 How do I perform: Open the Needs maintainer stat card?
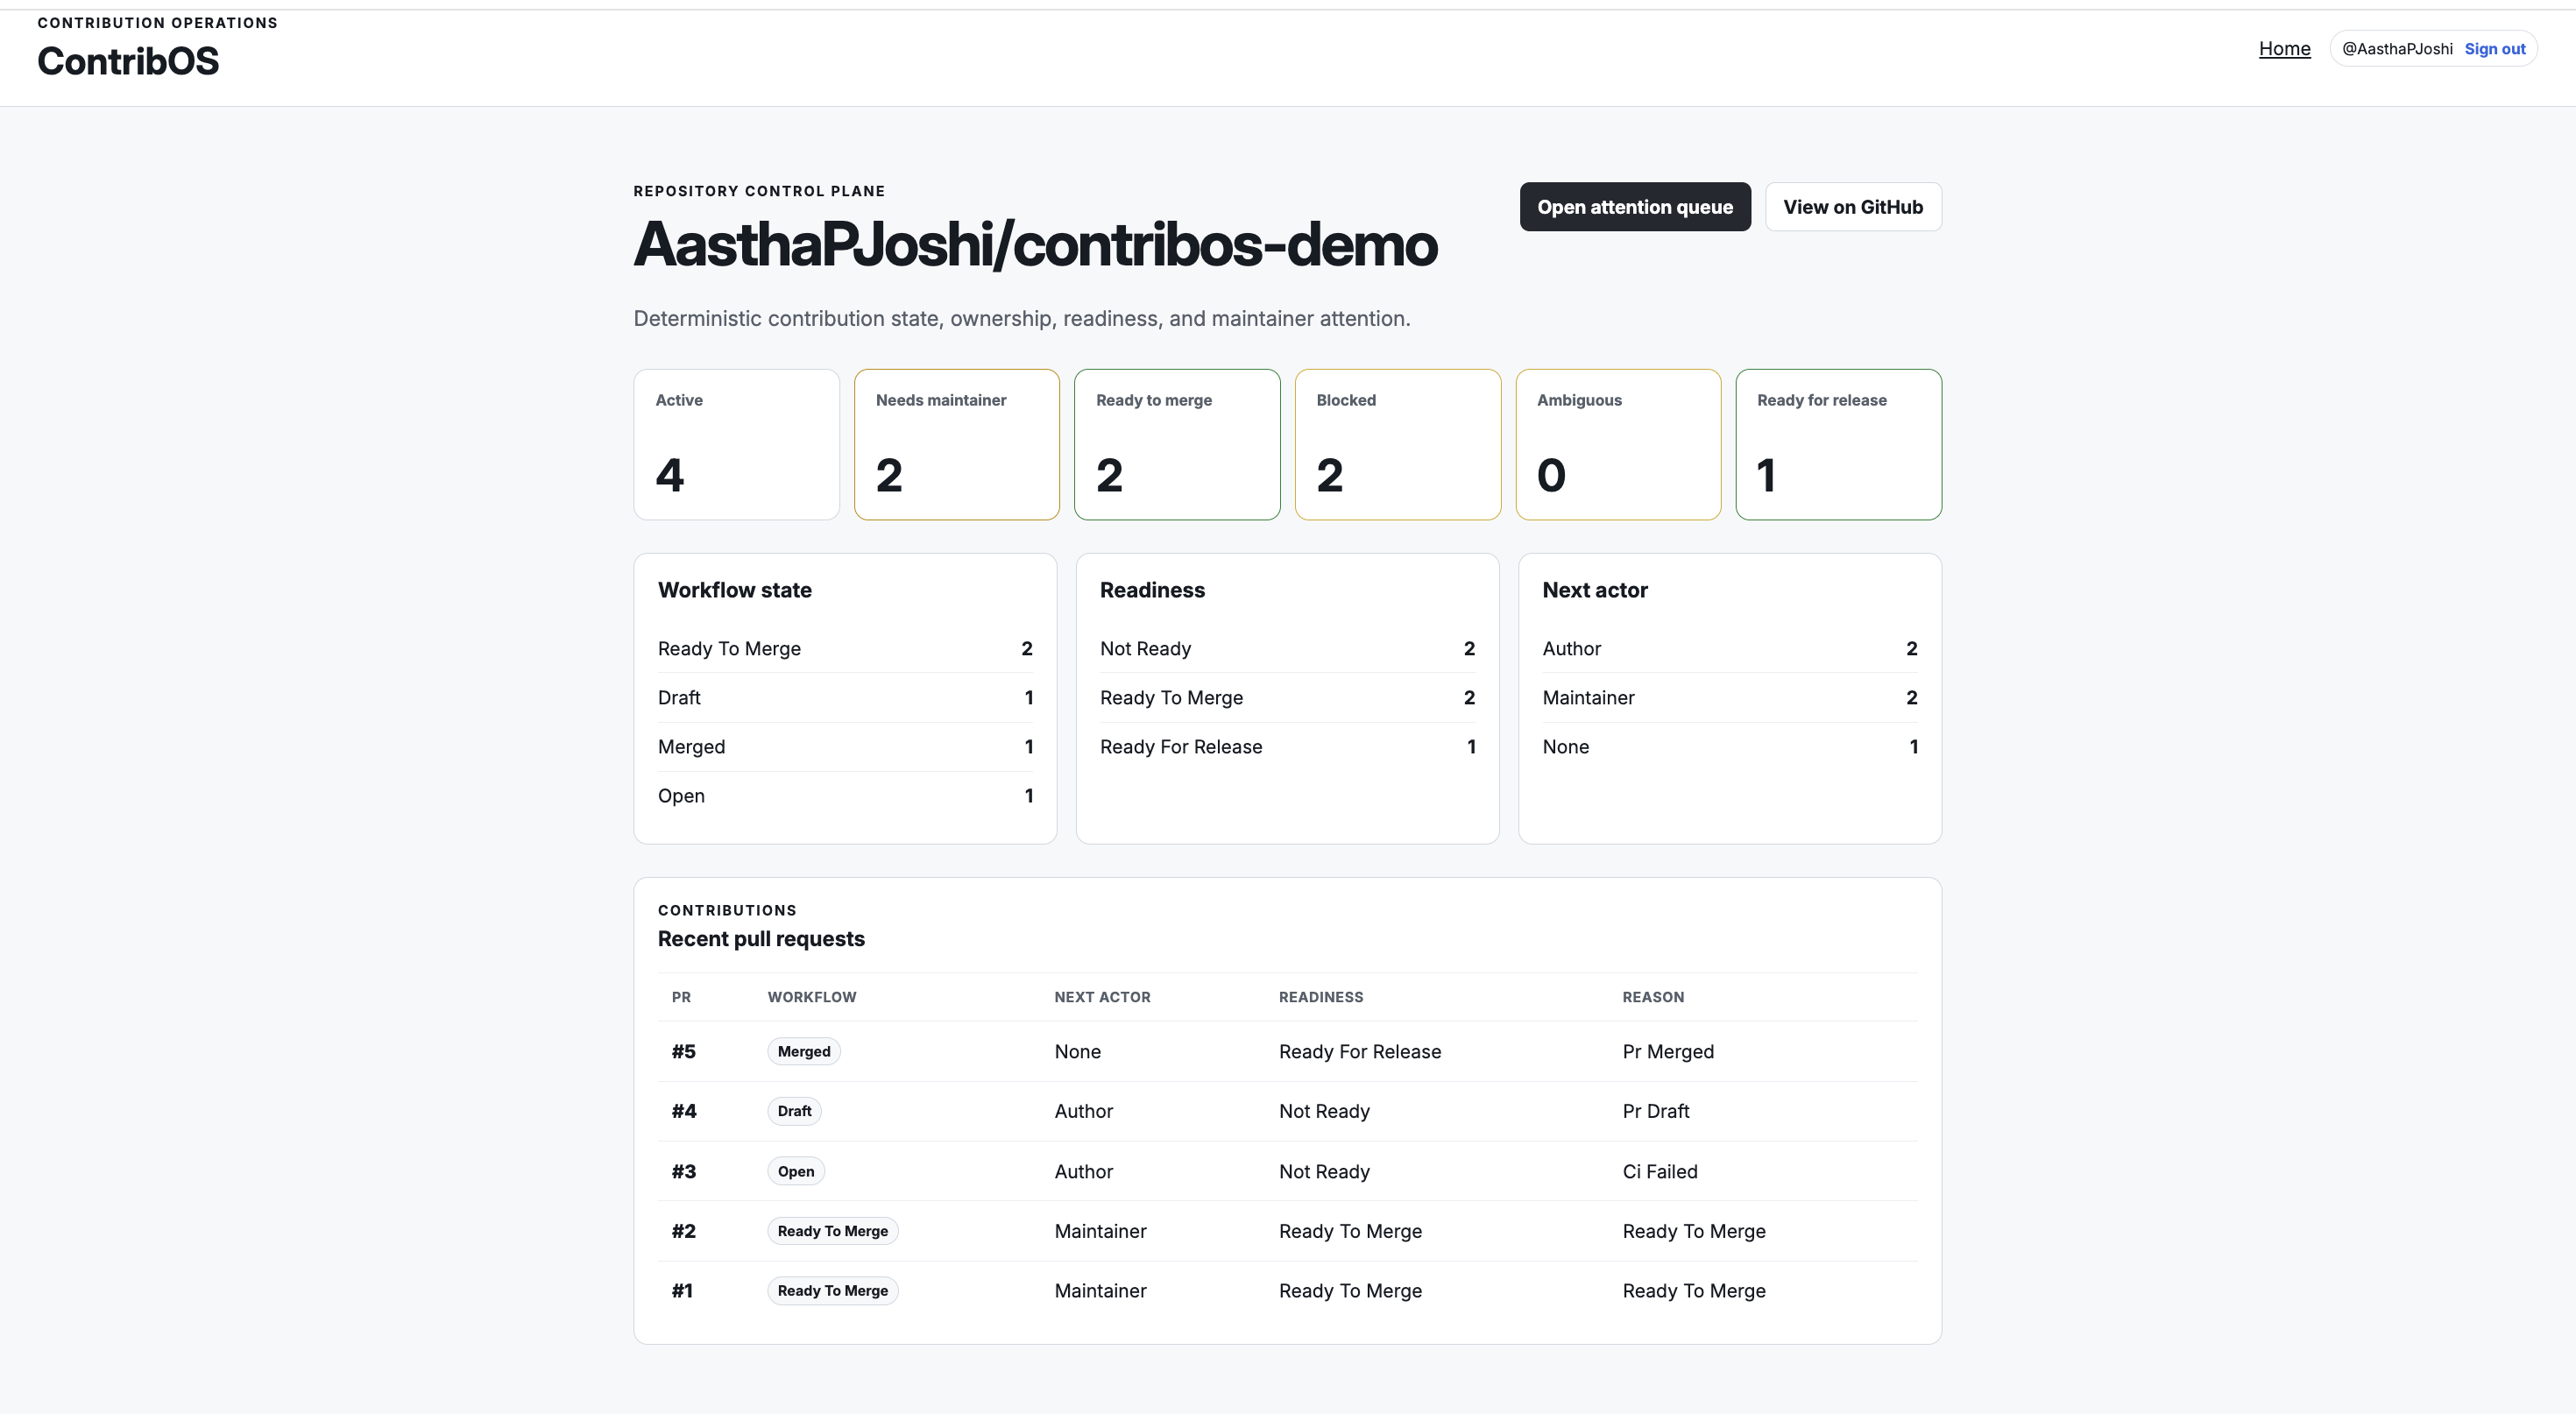click(x=956, y=444)
